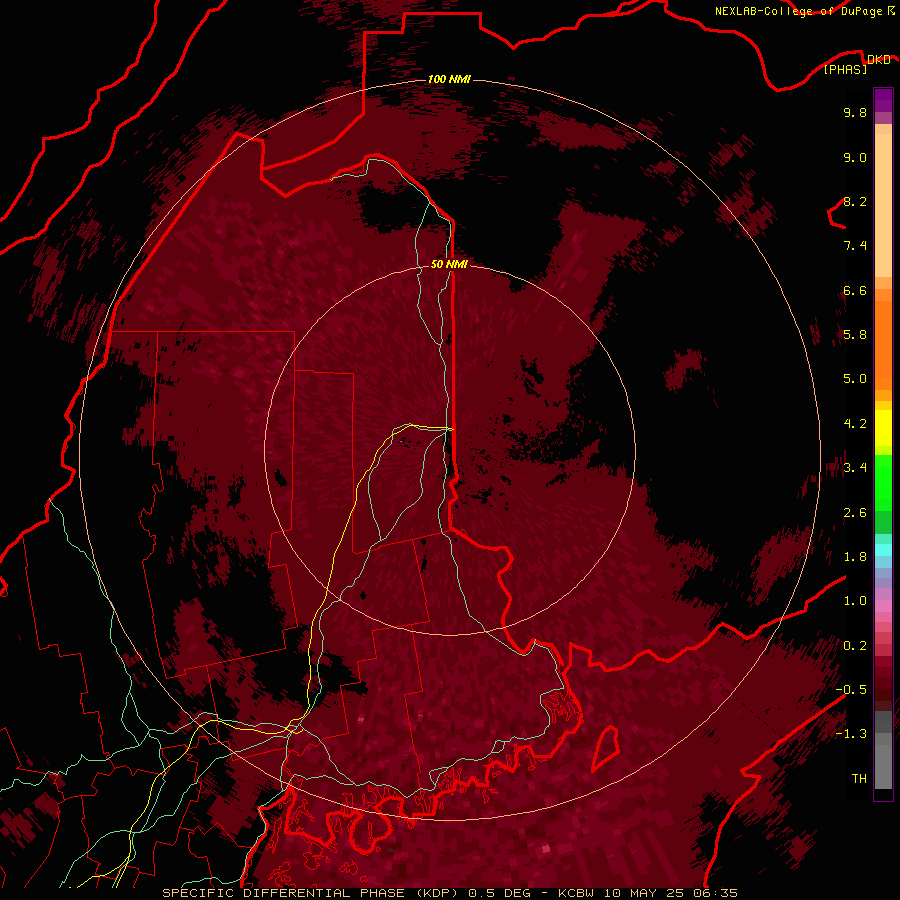Click the yellow band of the color scale

[883, 428]
